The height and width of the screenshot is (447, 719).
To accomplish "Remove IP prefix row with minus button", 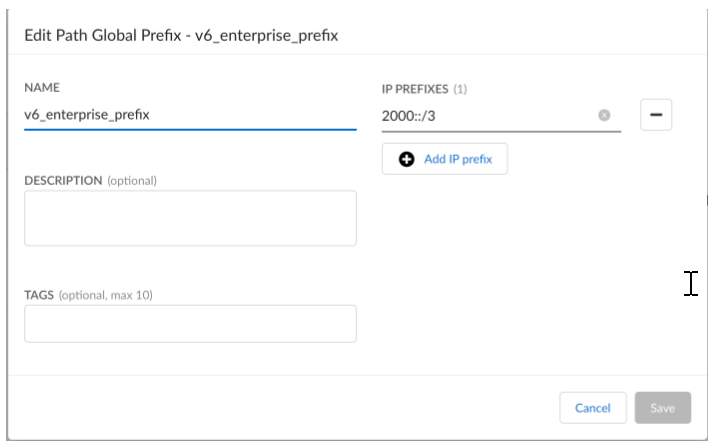I will pos(656,116).
